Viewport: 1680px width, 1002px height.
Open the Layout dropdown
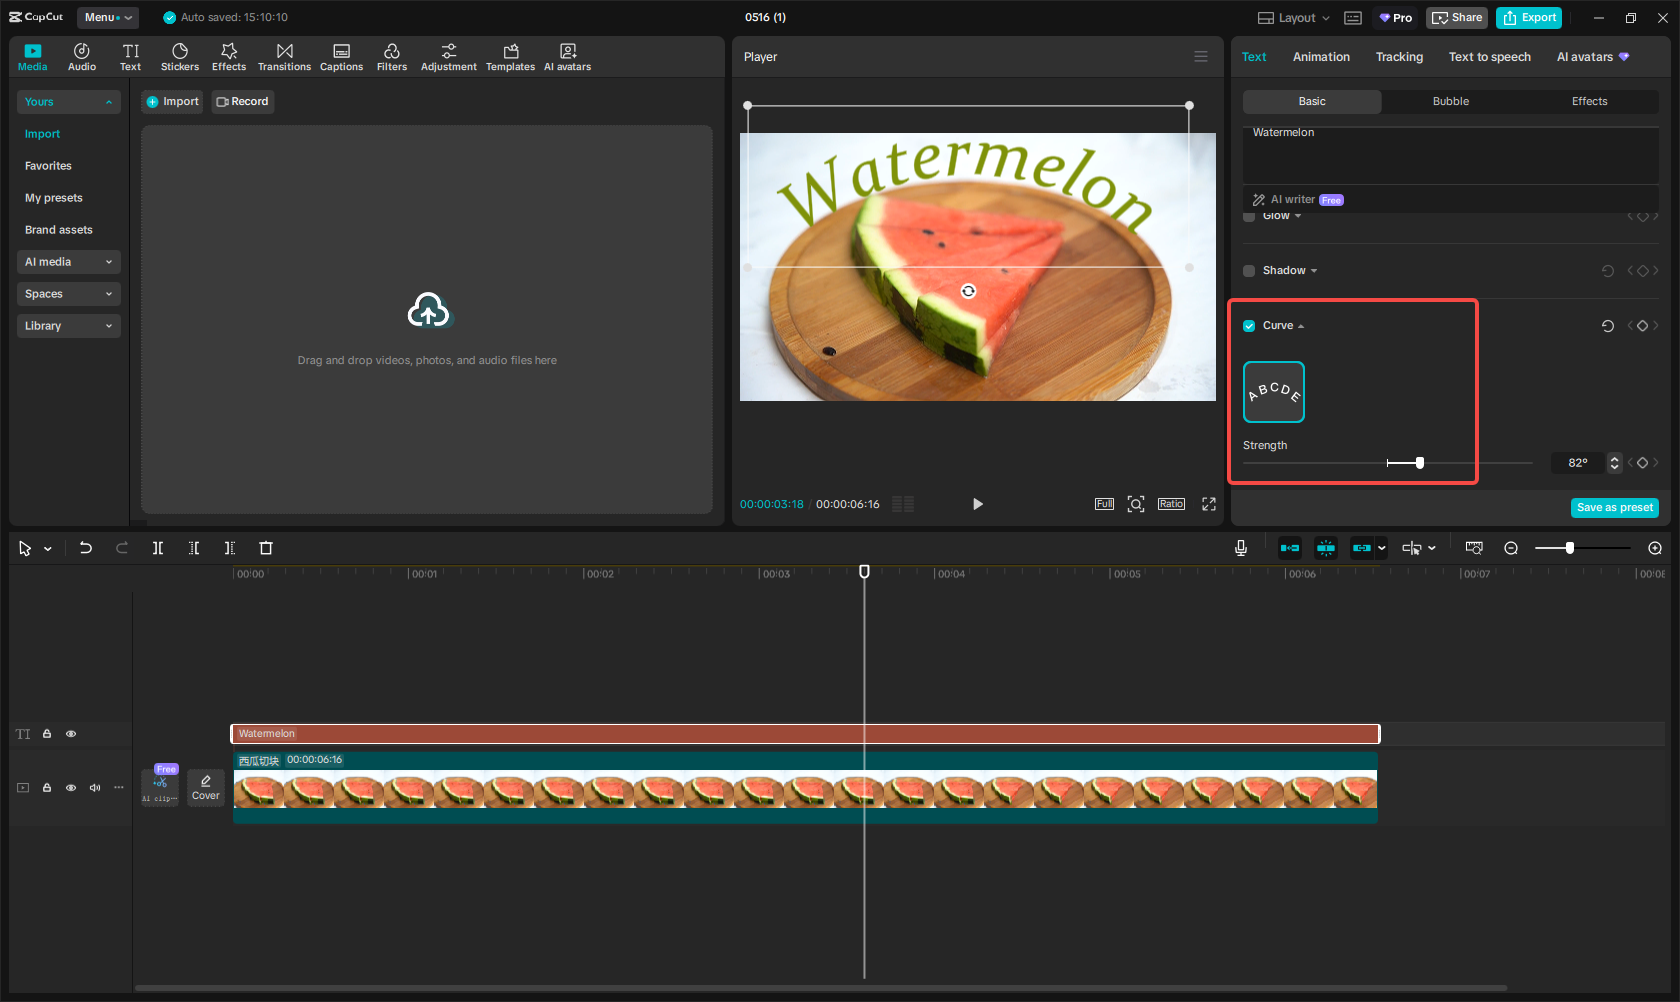[1294, 18]
